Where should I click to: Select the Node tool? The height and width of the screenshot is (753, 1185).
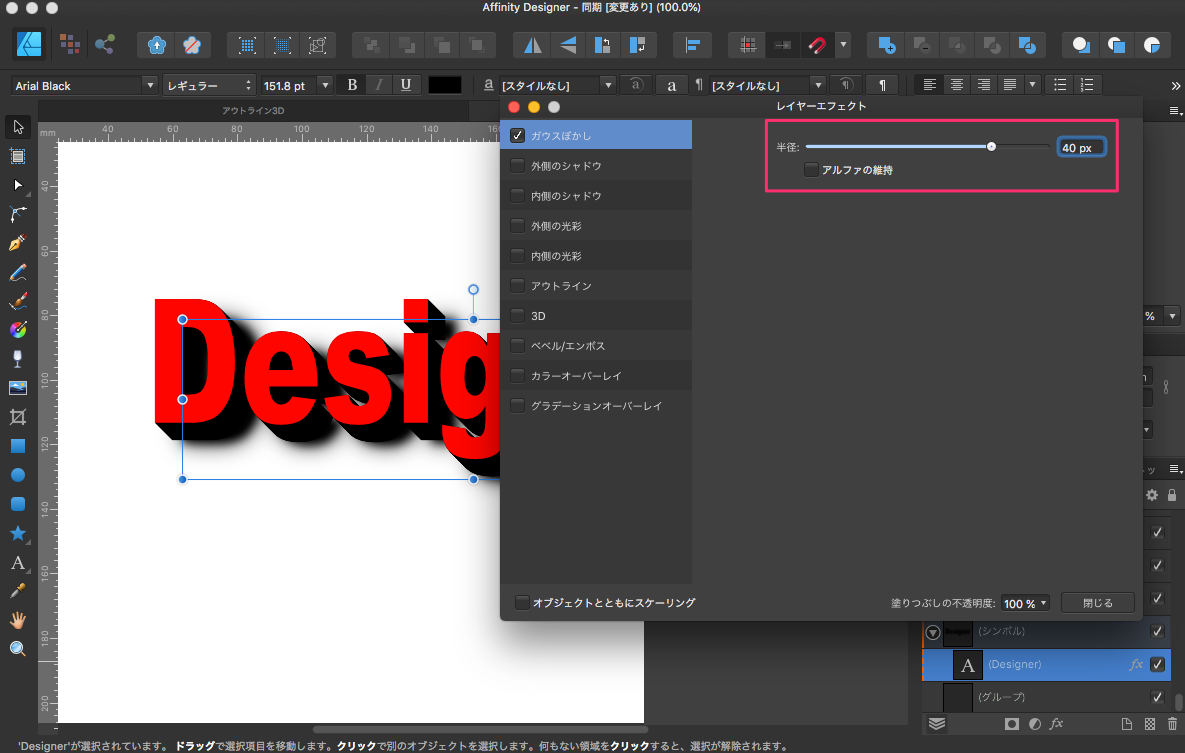click(x=18, y=185)
